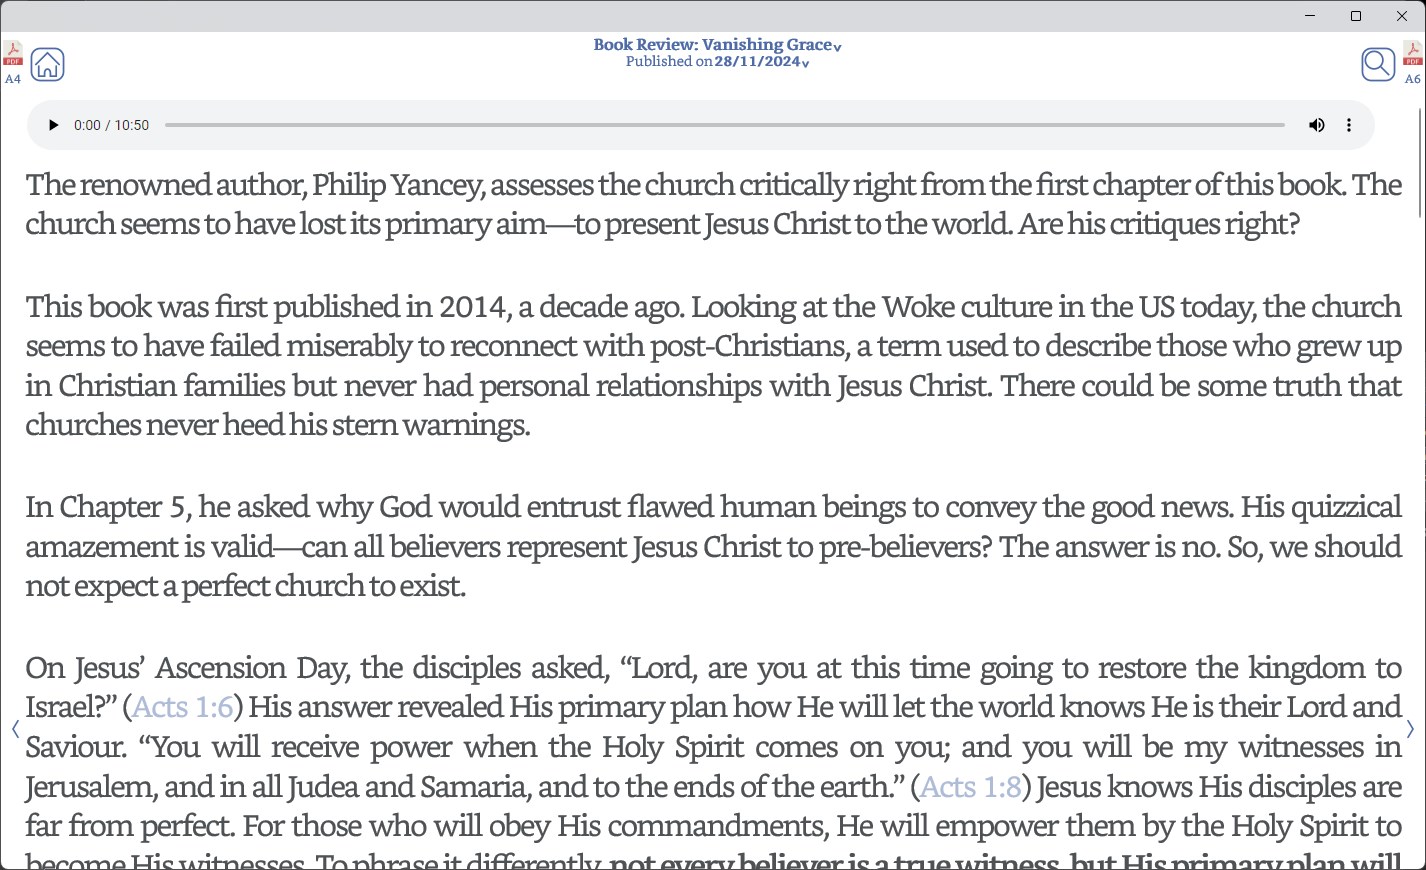Download the A4 PDF version
Screen dimensions: 1426x870
(x=13, y=62)
